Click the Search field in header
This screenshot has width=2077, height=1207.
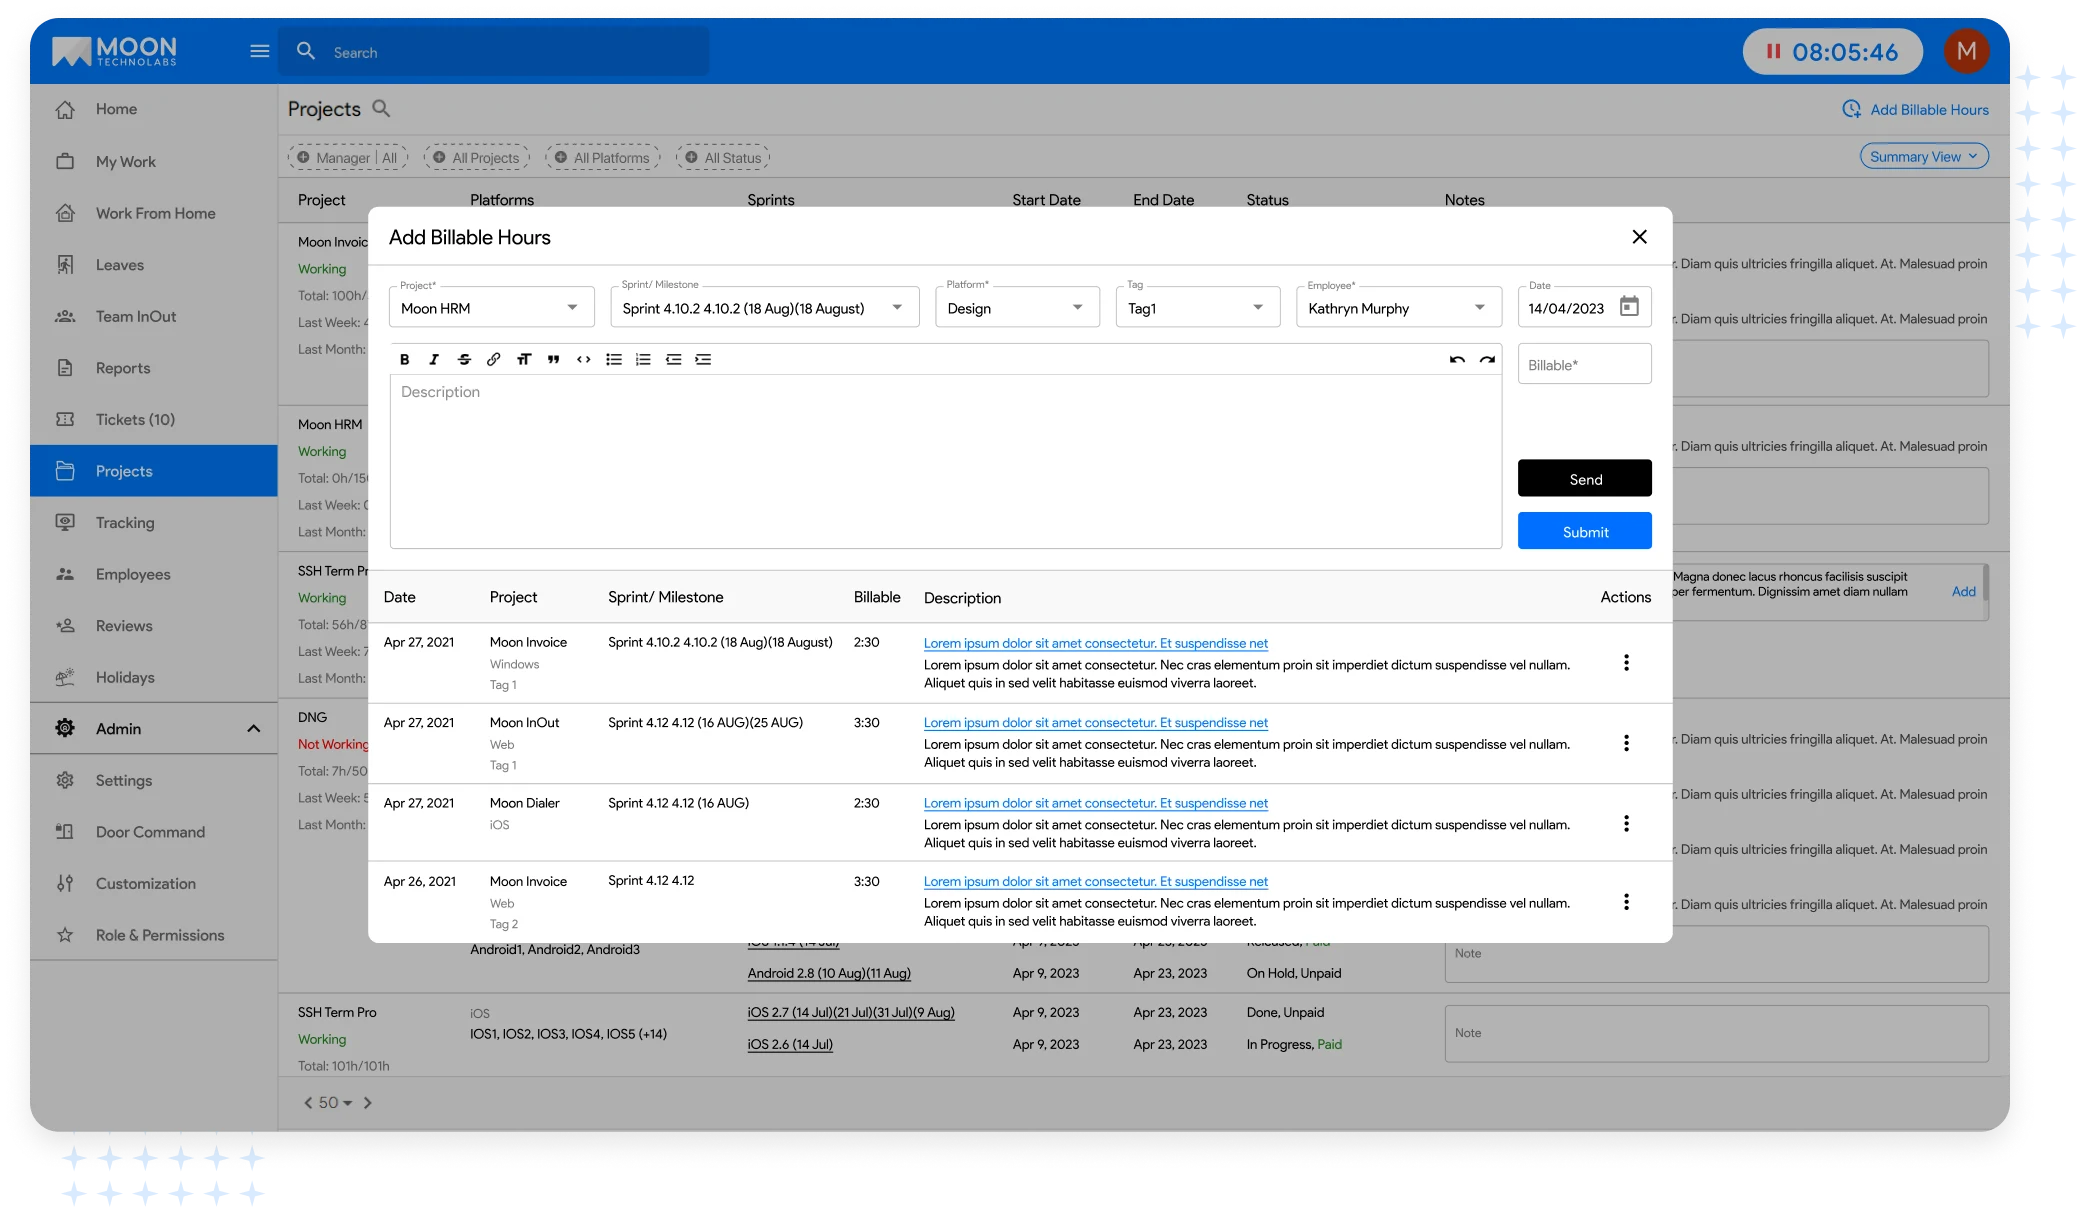(x=494, y=52)
